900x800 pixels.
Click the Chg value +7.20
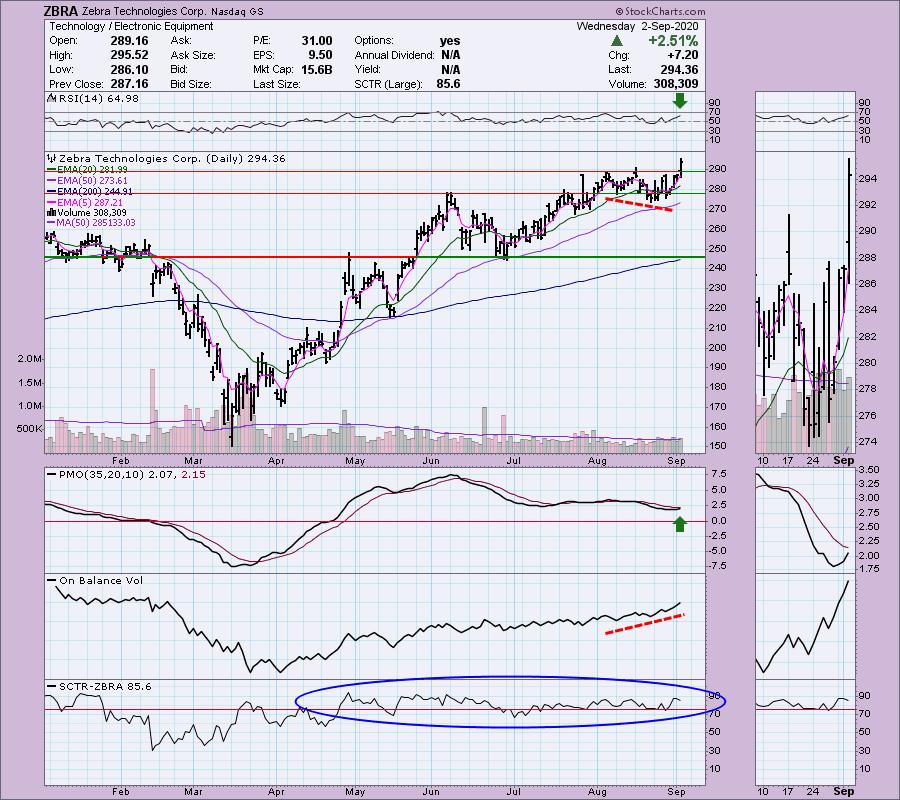682,55
